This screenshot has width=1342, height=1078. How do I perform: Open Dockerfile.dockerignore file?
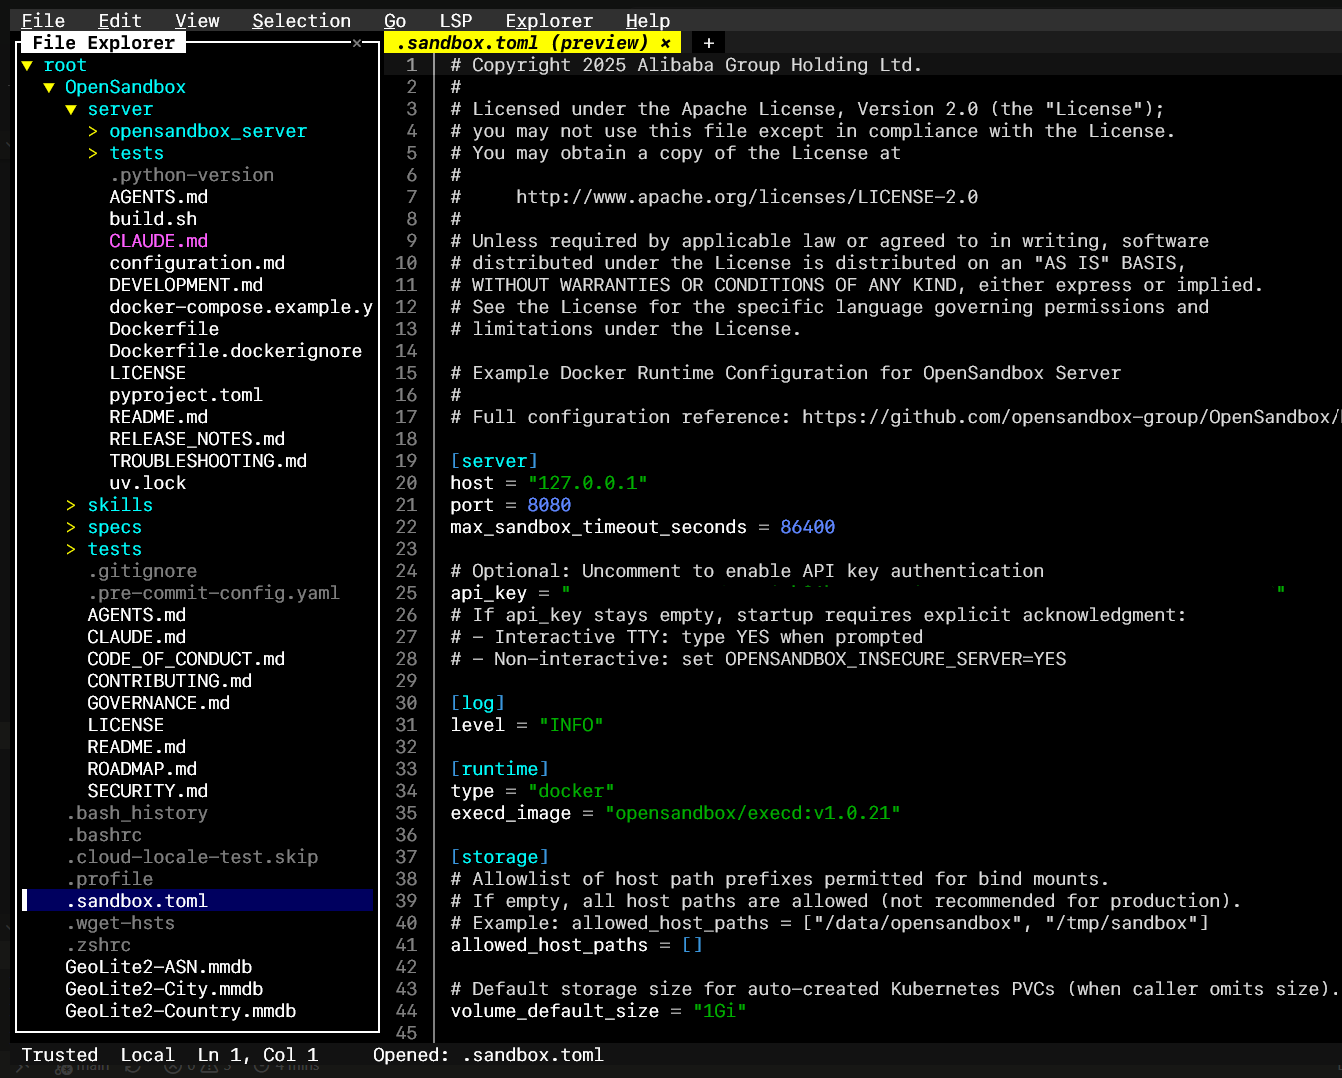(236, 351)
